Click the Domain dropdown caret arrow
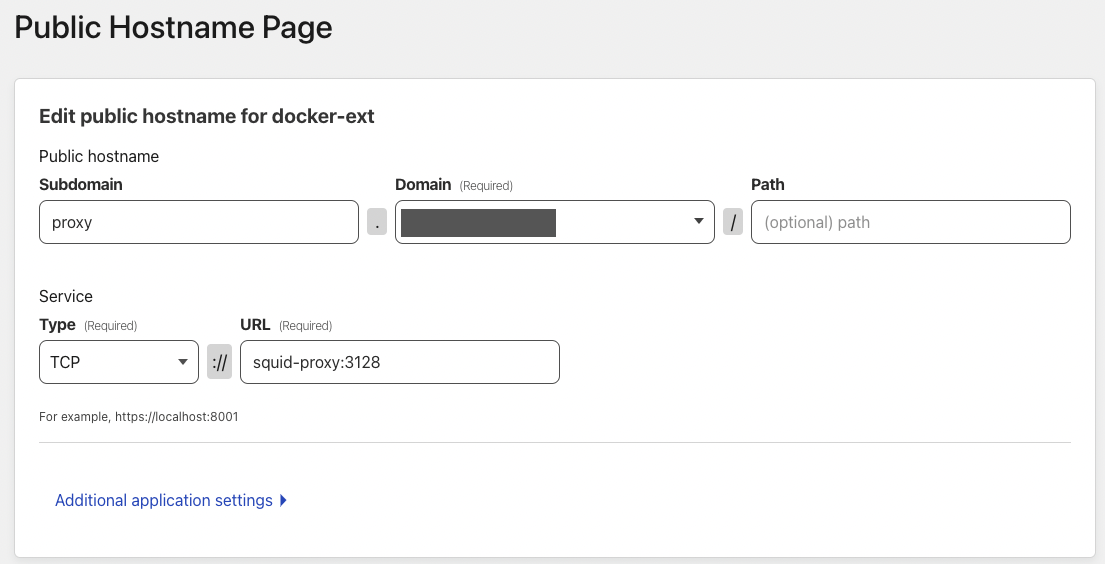 click(x=698, y=222)
